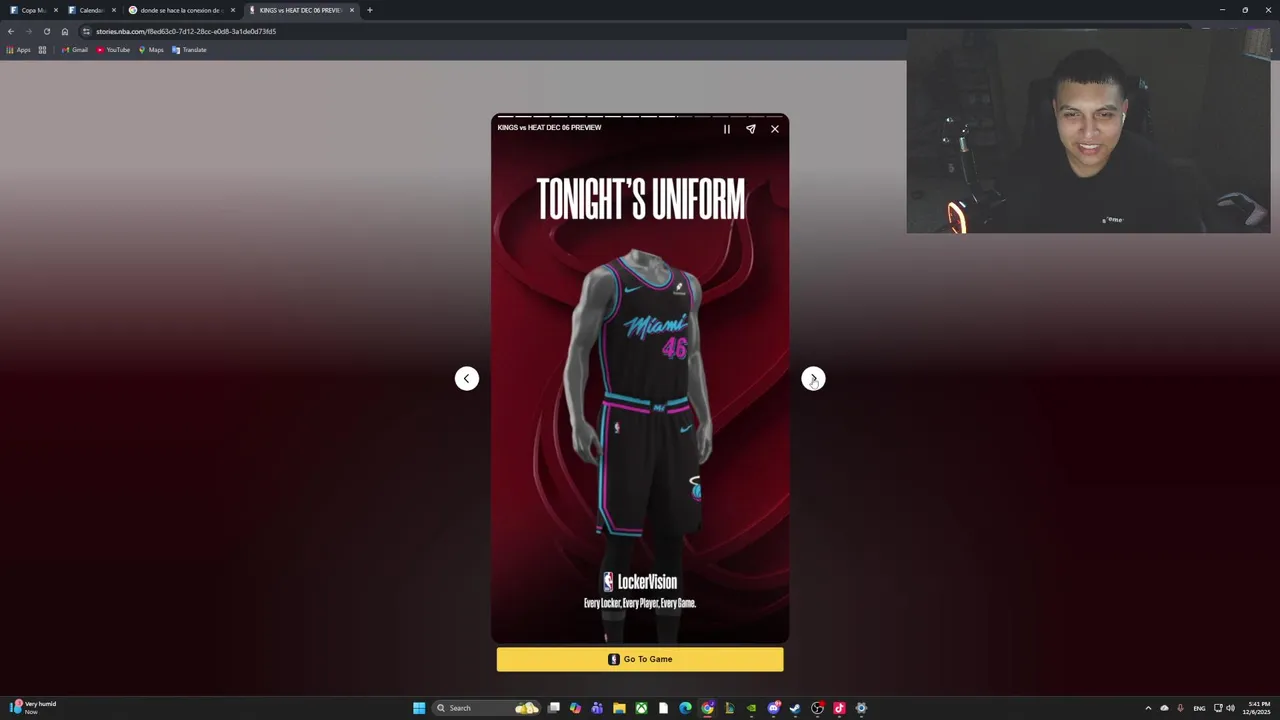Open network settings tray icon
The width and height of the screenshot is (1280, 720).
tap(1217, 708)
